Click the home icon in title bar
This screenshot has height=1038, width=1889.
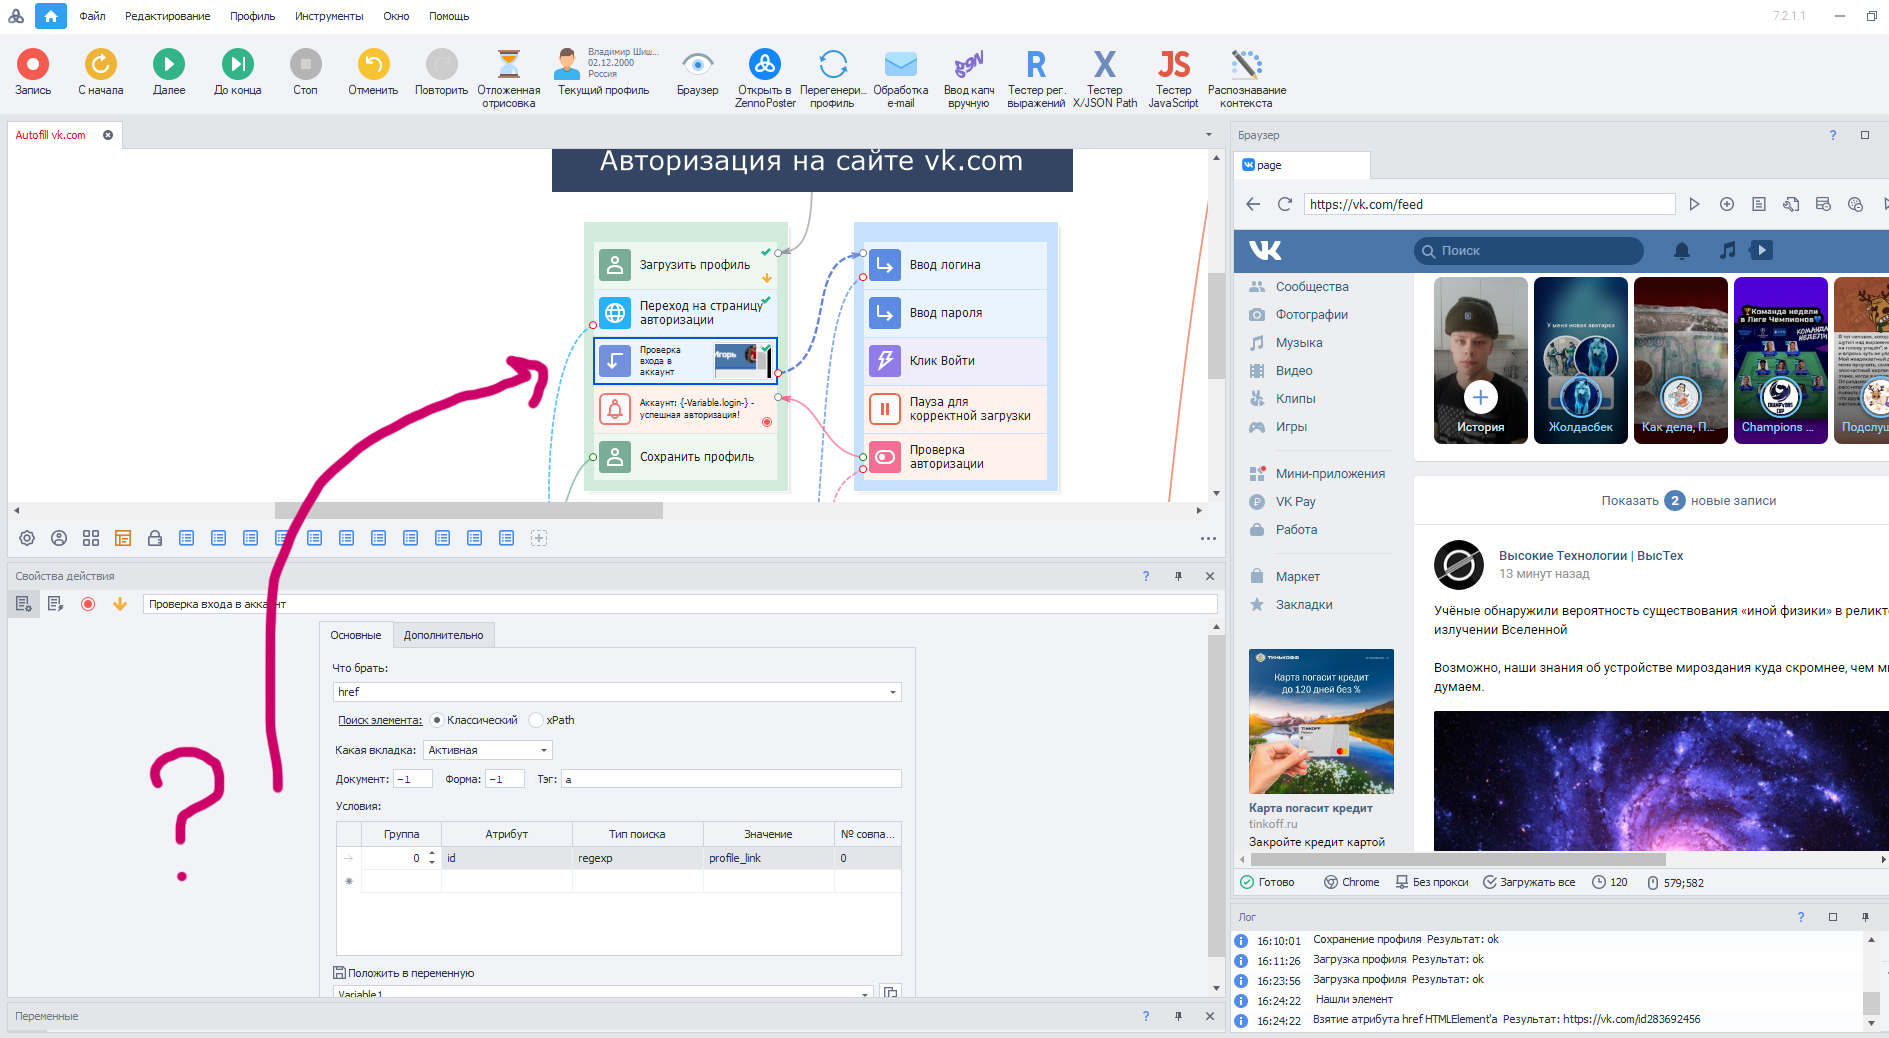[51, 16]
